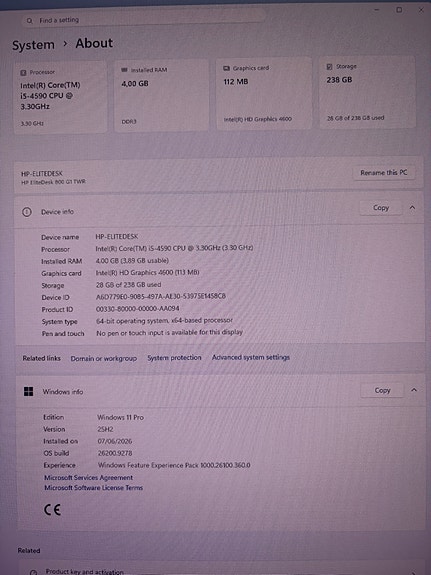Click the search magnifier icon
The height and width of the screenshot is (575, 431).
[30, 21]
